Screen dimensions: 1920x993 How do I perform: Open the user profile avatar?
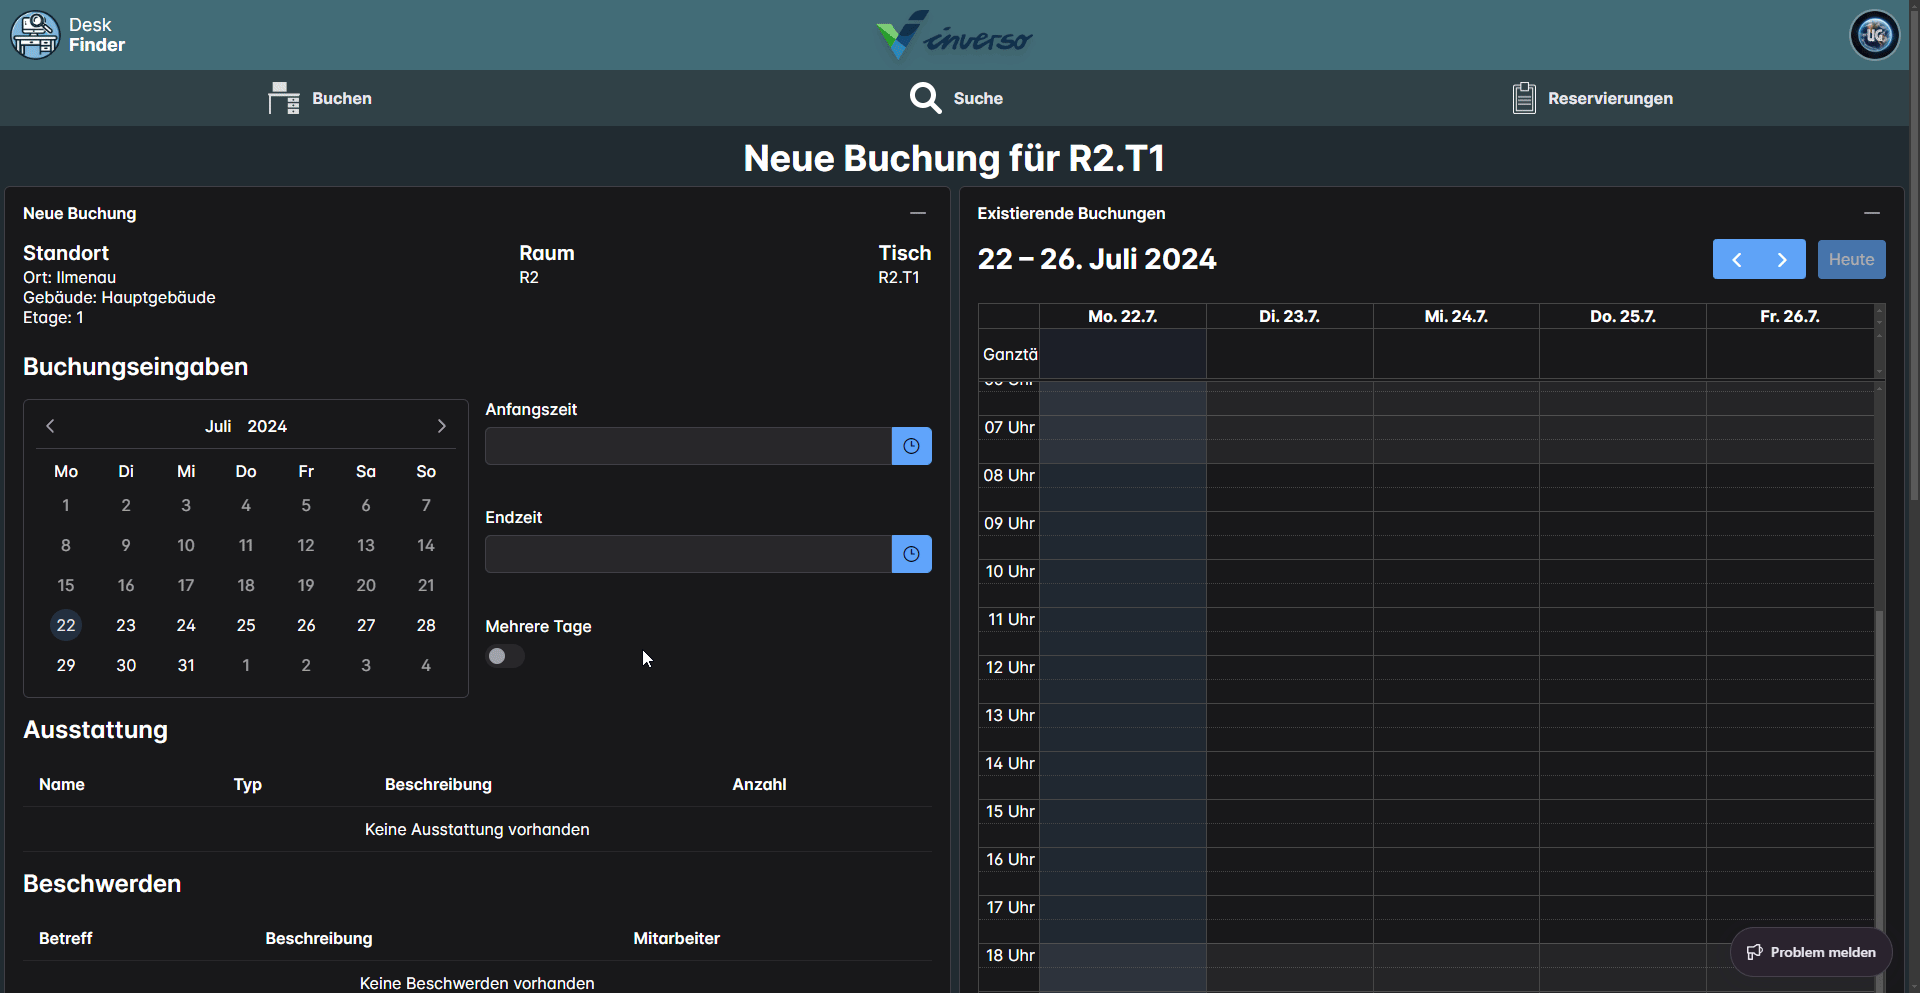pos(1874,35)
